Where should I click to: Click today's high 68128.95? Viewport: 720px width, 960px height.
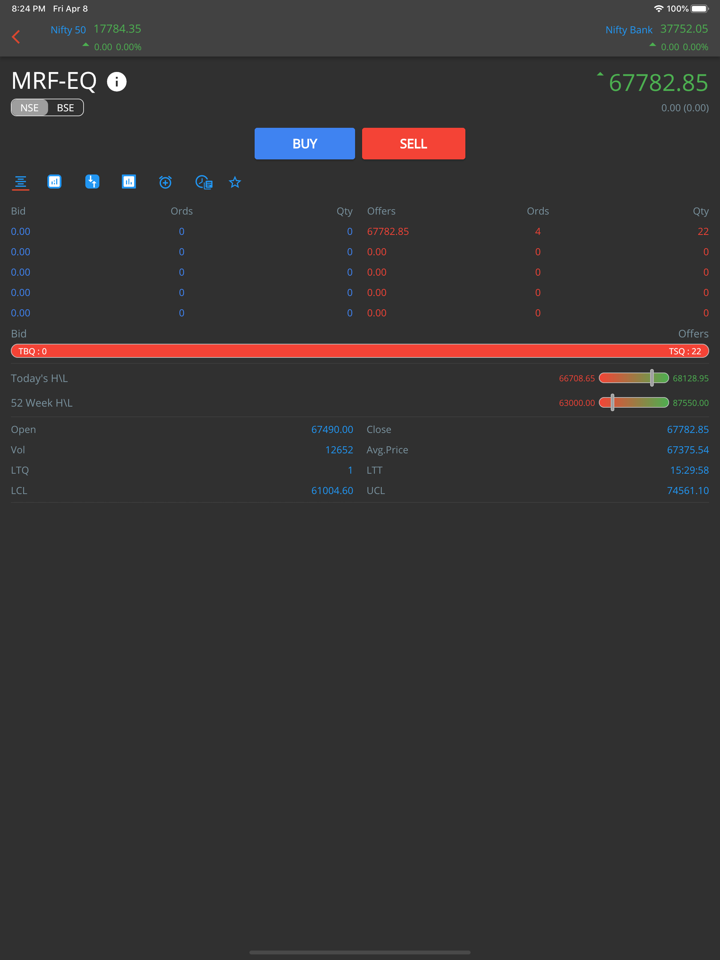click(x=691, y=378)
